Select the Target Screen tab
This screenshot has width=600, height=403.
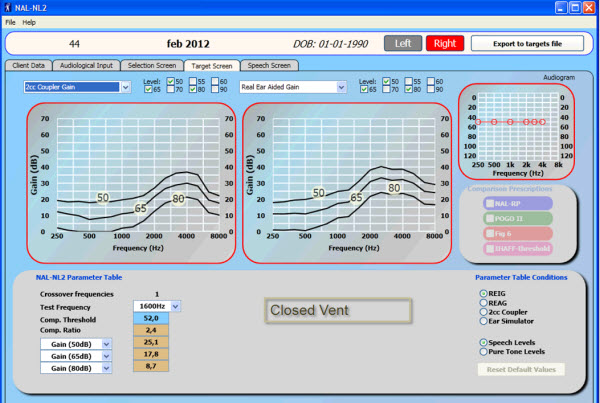pos(212,66)
